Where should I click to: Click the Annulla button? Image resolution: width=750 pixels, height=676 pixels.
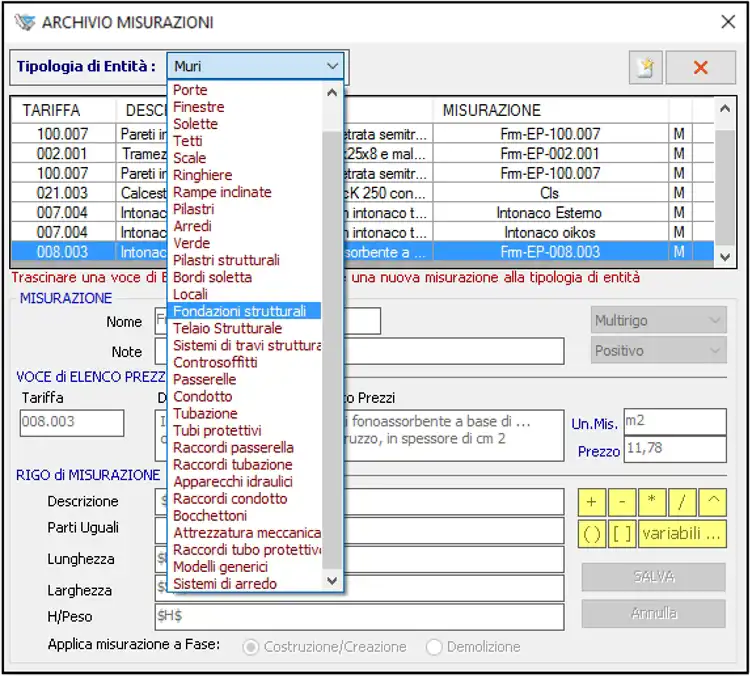click(653, 613)
